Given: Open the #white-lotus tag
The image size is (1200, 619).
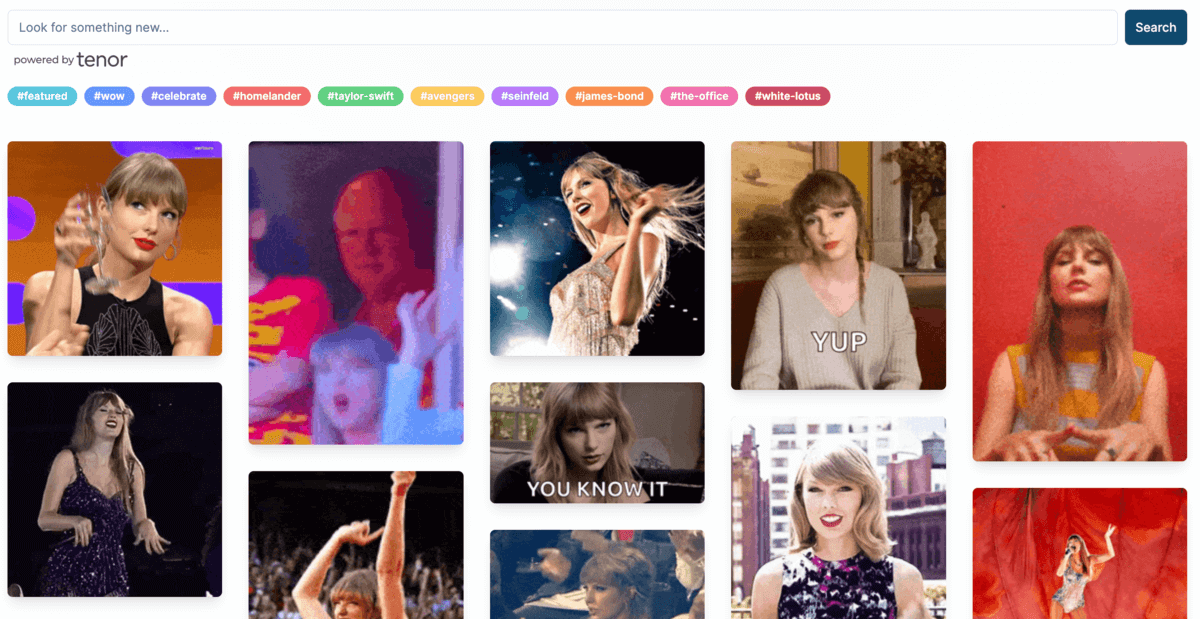Looking at the screenshot, I should (x=787, y=96).
